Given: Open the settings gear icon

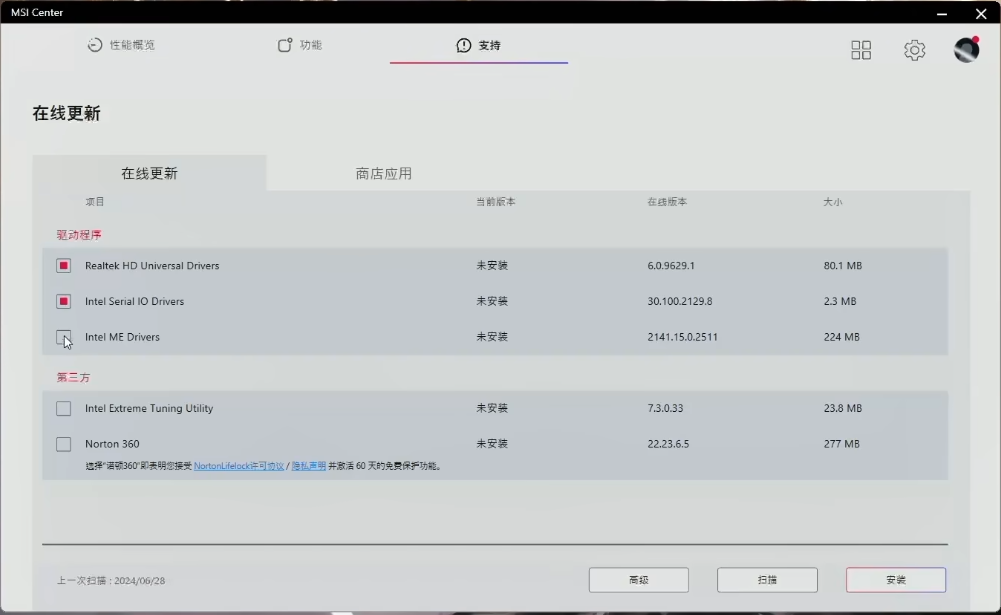Looking at the screenshot, I should click(x=914, y=50).
